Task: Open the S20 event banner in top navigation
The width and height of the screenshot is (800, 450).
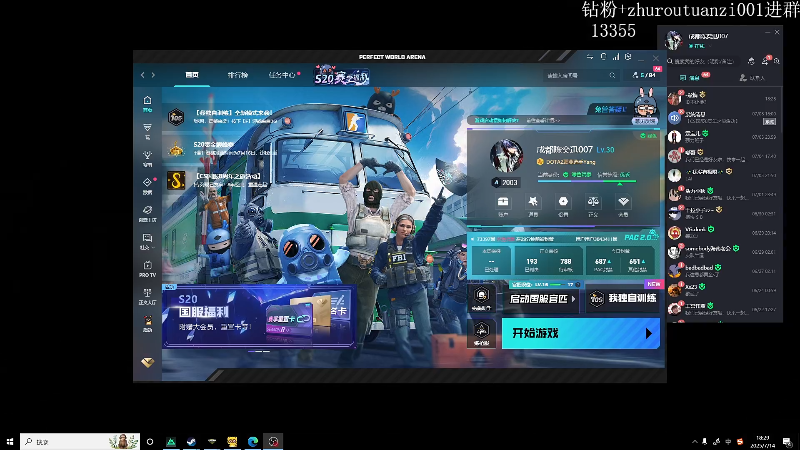Action: point(341,76)
